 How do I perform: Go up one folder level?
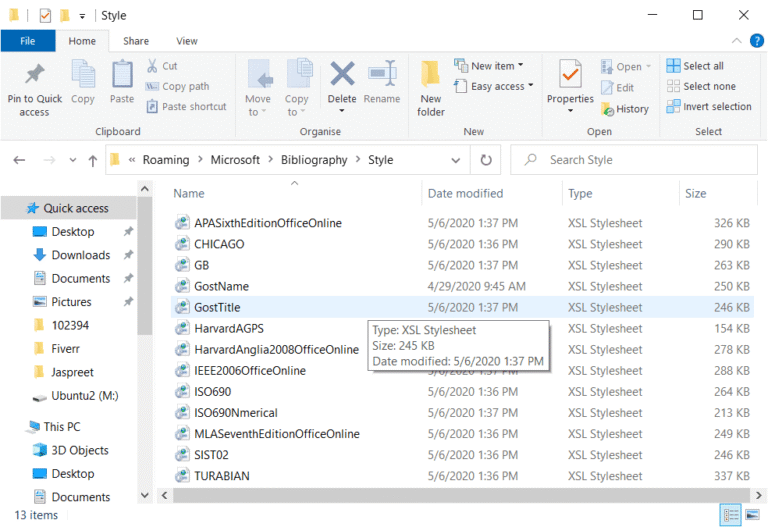pos(93,160)
